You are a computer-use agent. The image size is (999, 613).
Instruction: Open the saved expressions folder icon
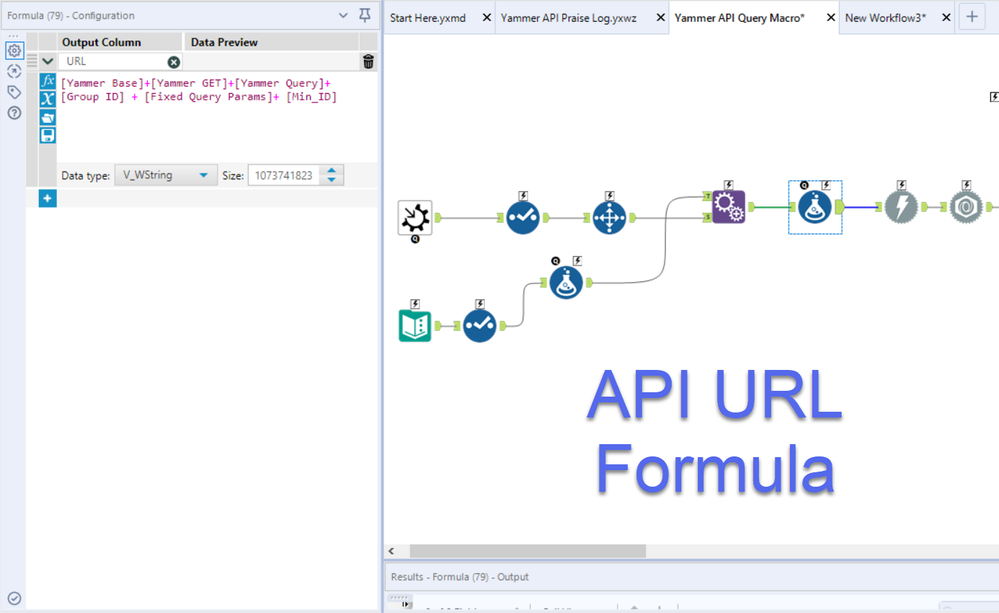46,117
